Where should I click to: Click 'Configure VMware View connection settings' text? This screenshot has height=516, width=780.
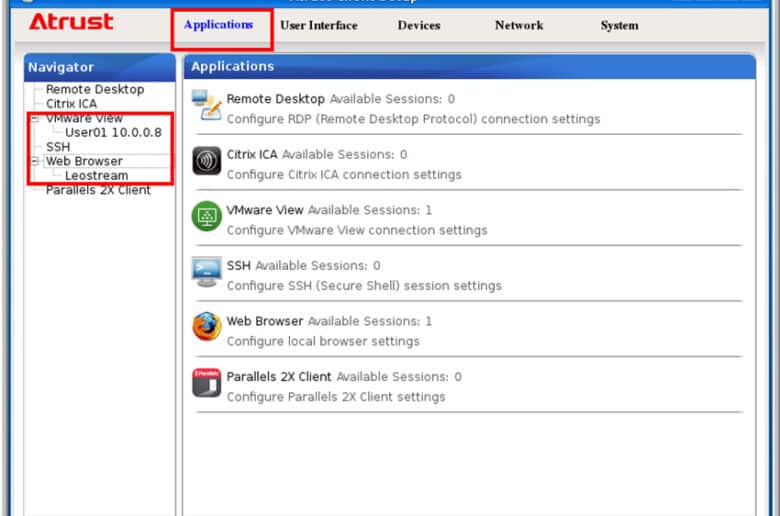357,230
